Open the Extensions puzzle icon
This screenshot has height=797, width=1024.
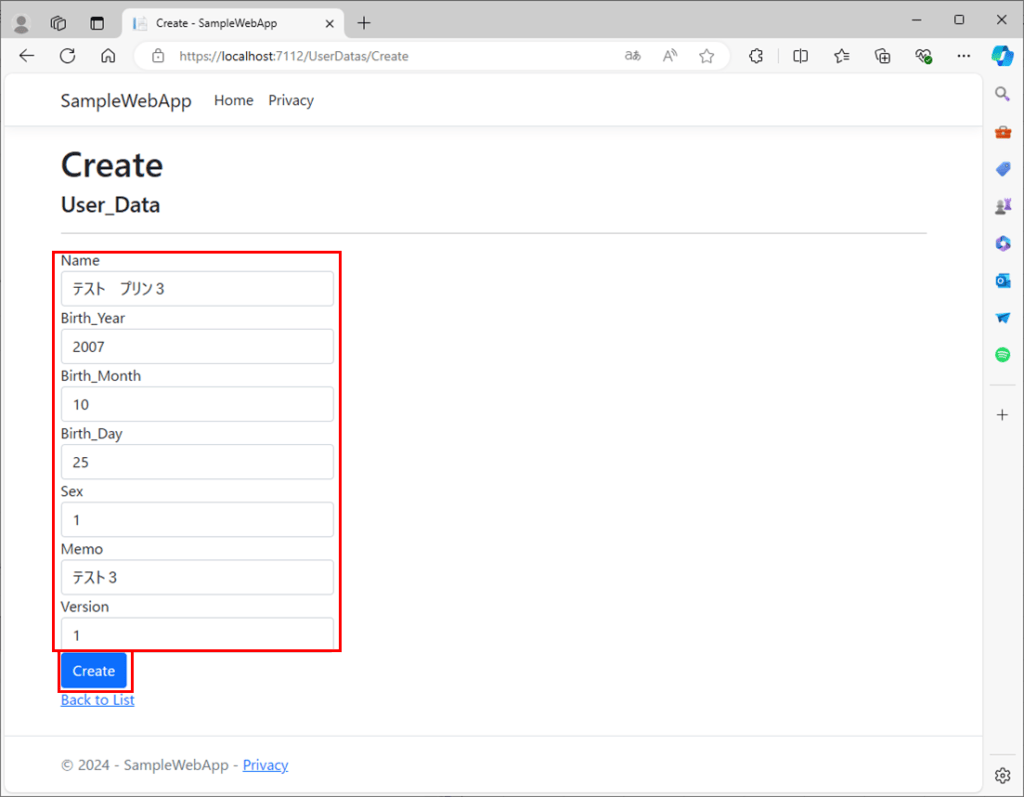757,56
